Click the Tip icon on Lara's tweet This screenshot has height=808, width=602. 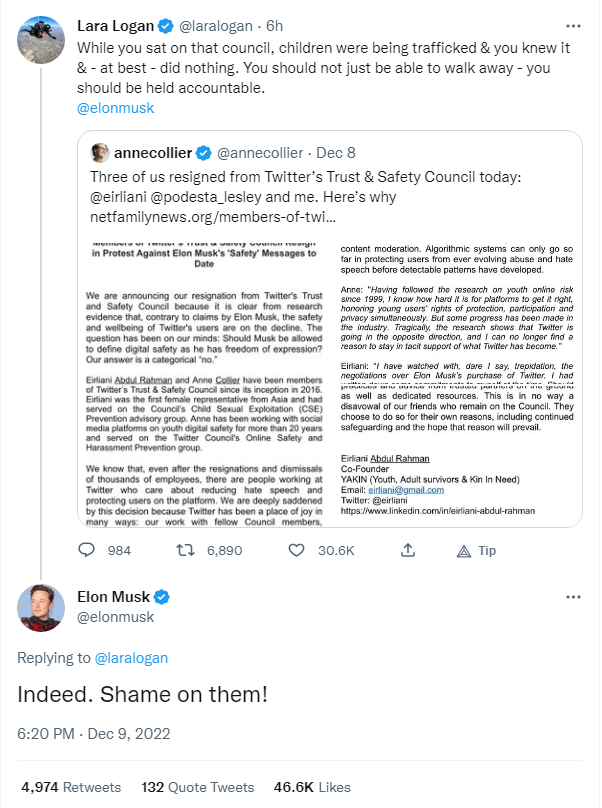coord(464,550)
